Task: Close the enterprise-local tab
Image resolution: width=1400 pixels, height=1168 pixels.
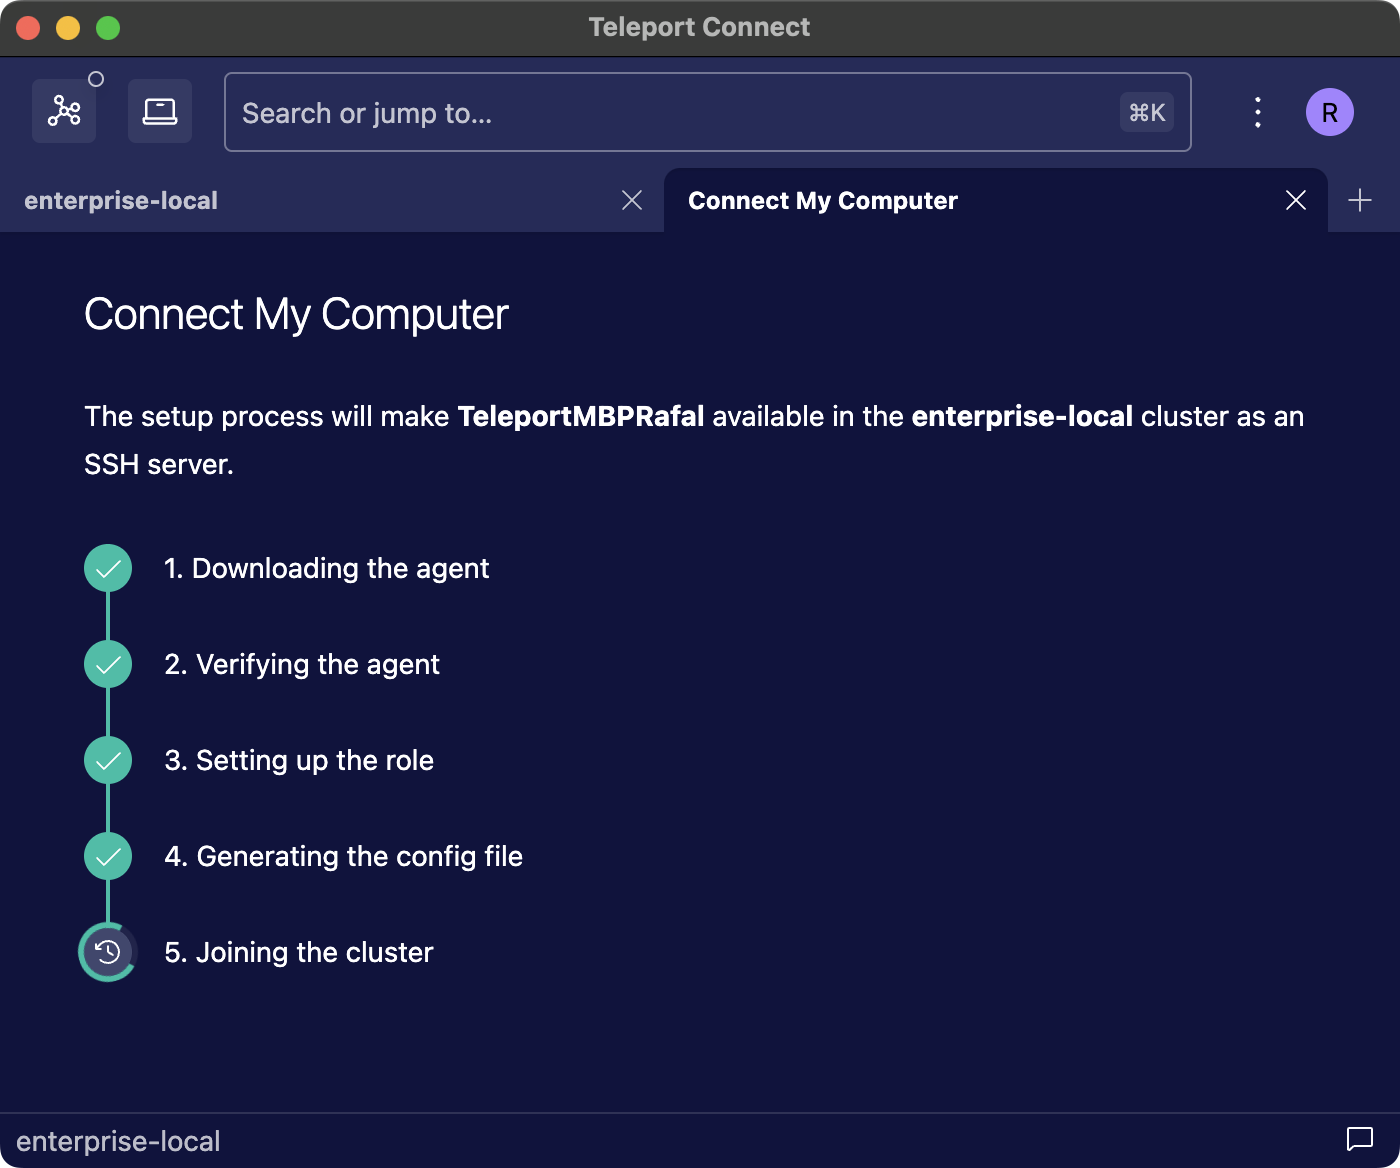Action: (632, 200)
